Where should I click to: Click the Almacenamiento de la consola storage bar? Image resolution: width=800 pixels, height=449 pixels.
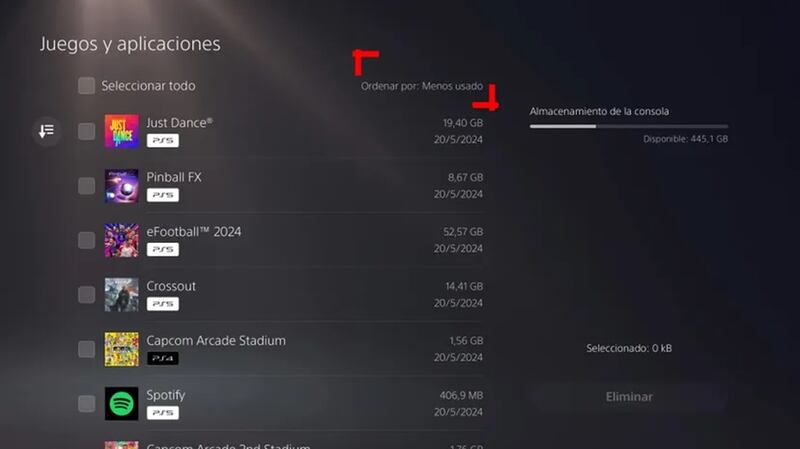628,127
